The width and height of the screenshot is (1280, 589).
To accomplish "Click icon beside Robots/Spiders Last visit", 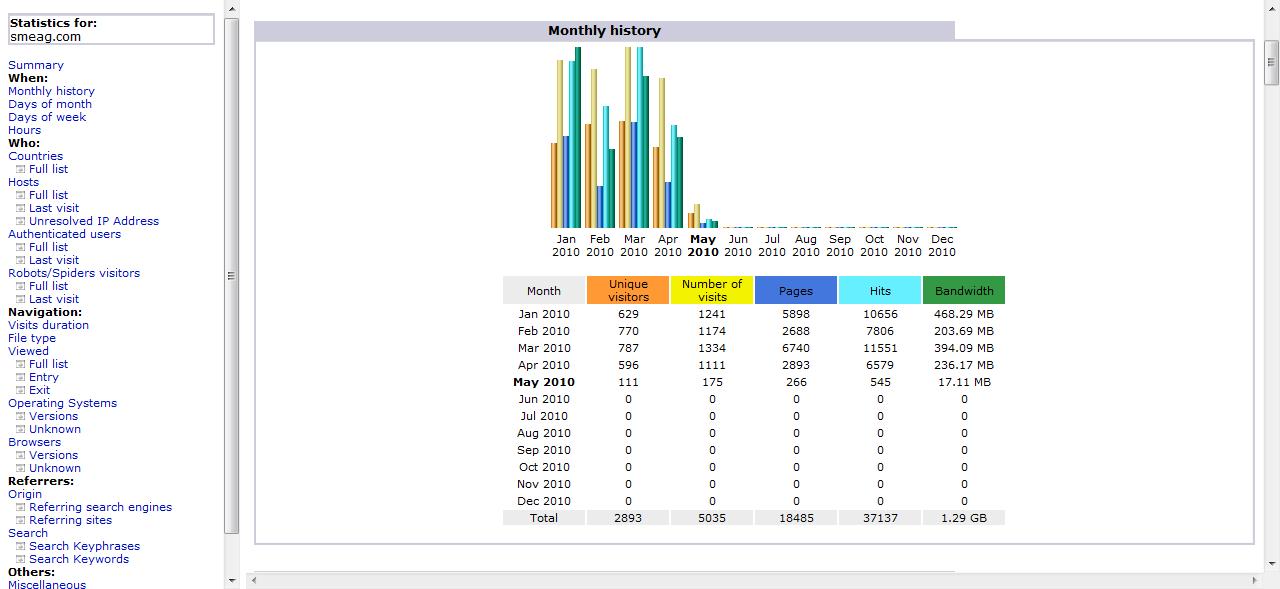I will coord(20,299).
